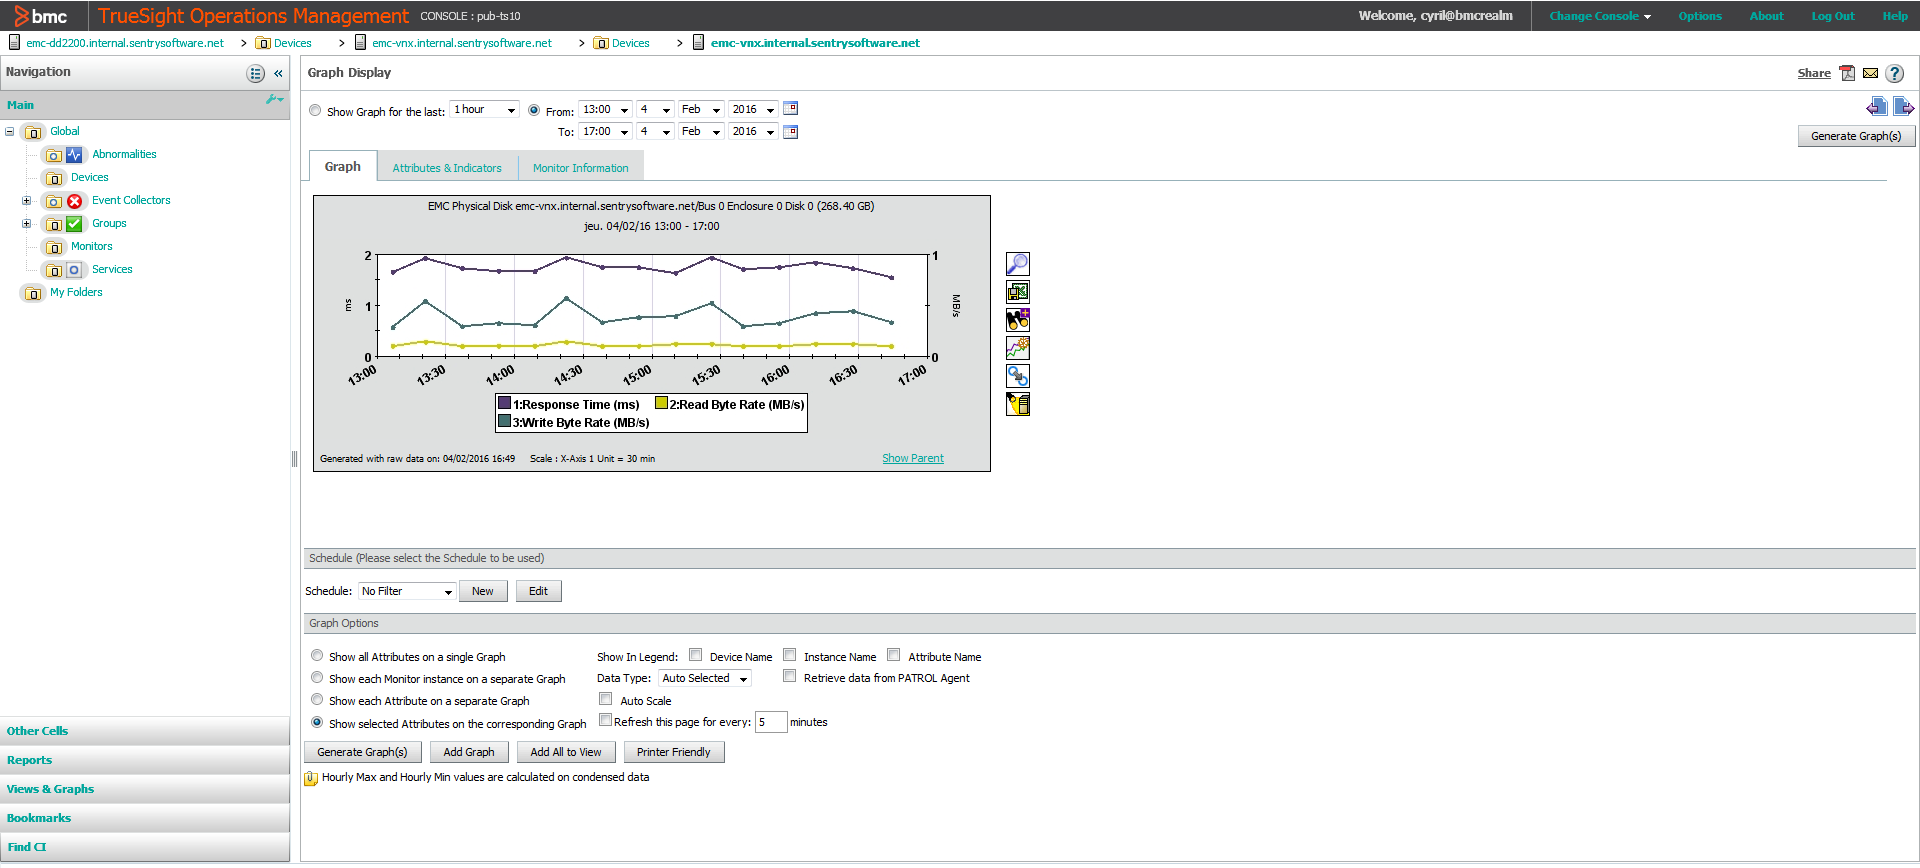The image size is (1920, 868).
Task: Select Show each Monitor instance separate Graph
Action: pyautogui.click(x=317, y=678)
